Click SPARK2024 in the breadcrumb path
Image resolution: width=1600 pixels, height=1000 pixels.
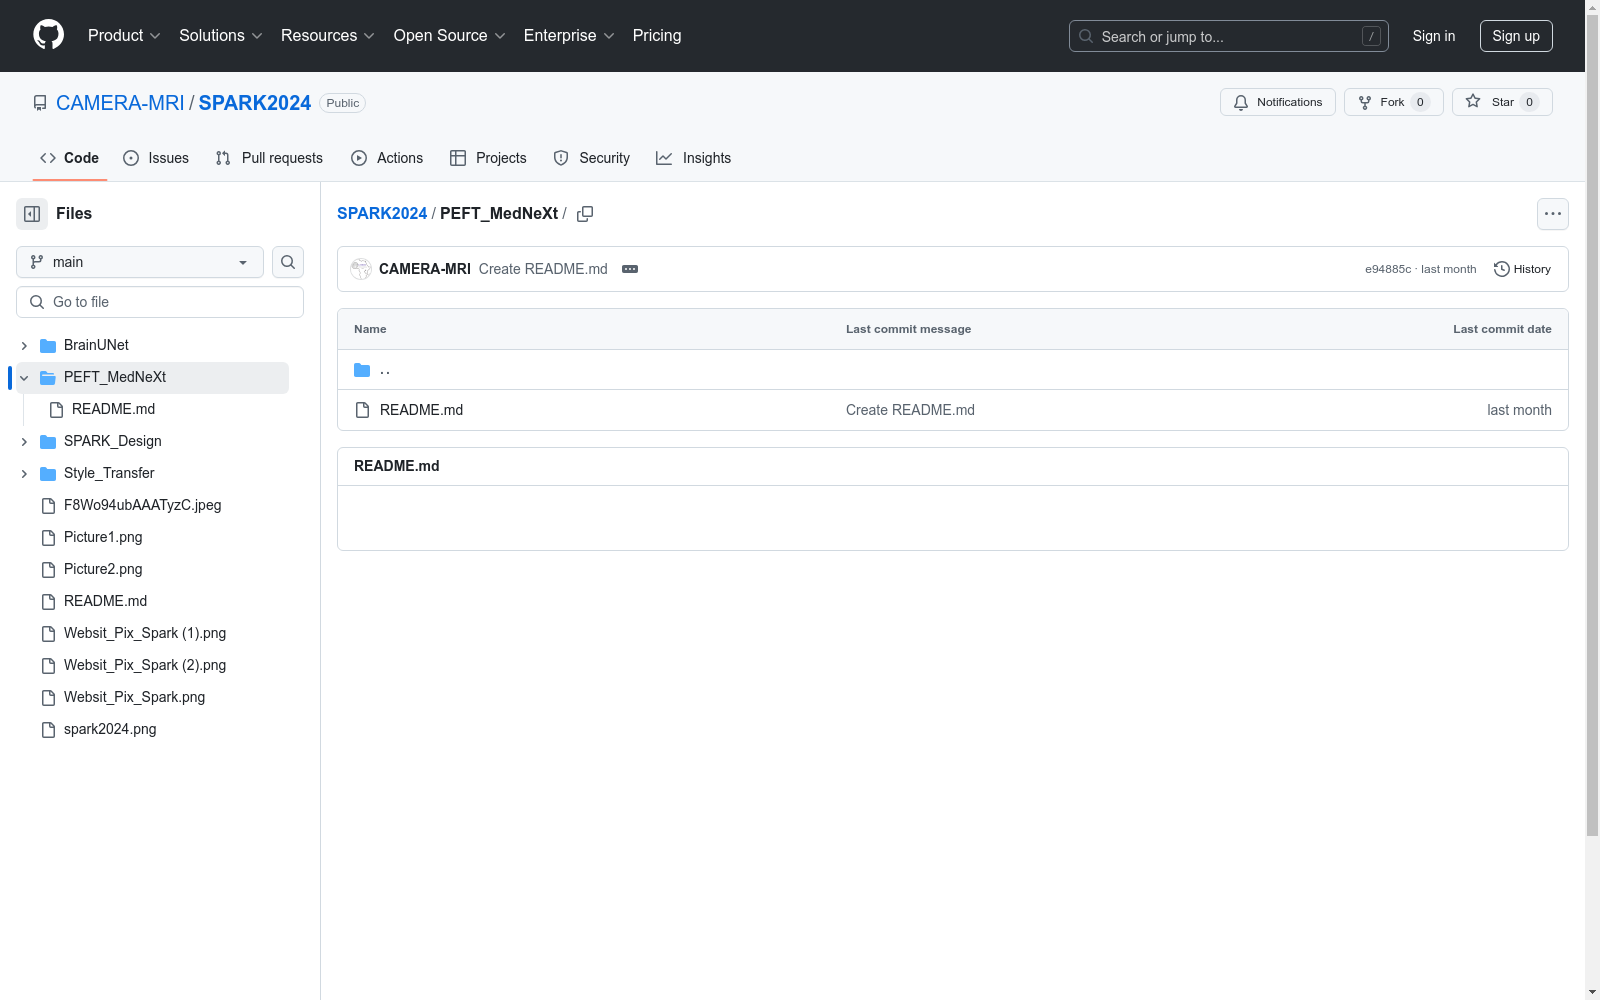(x=382, y=213)
